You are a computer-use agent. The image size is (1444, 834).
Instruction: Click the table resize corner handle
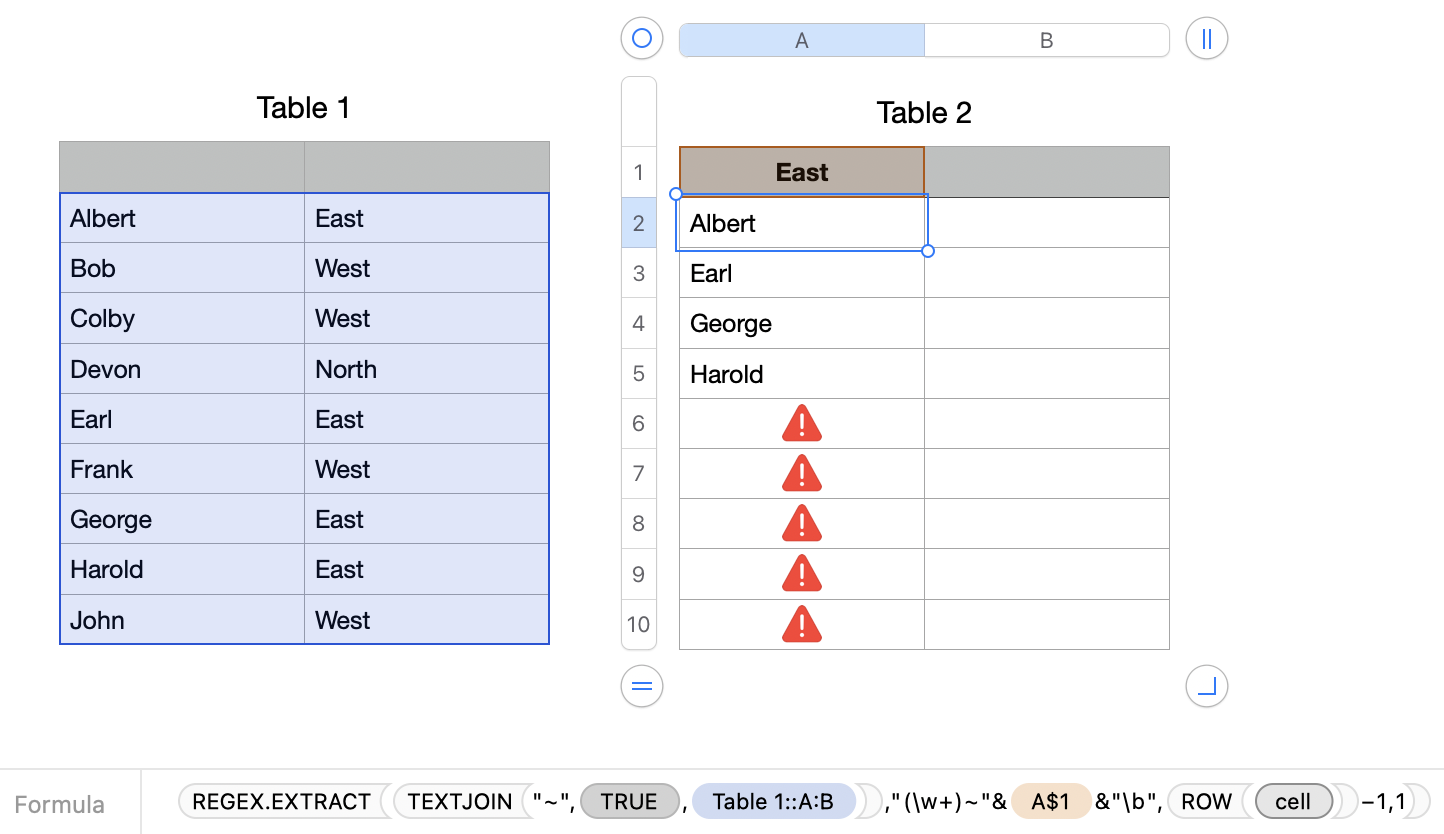[x=1206, y=686]
